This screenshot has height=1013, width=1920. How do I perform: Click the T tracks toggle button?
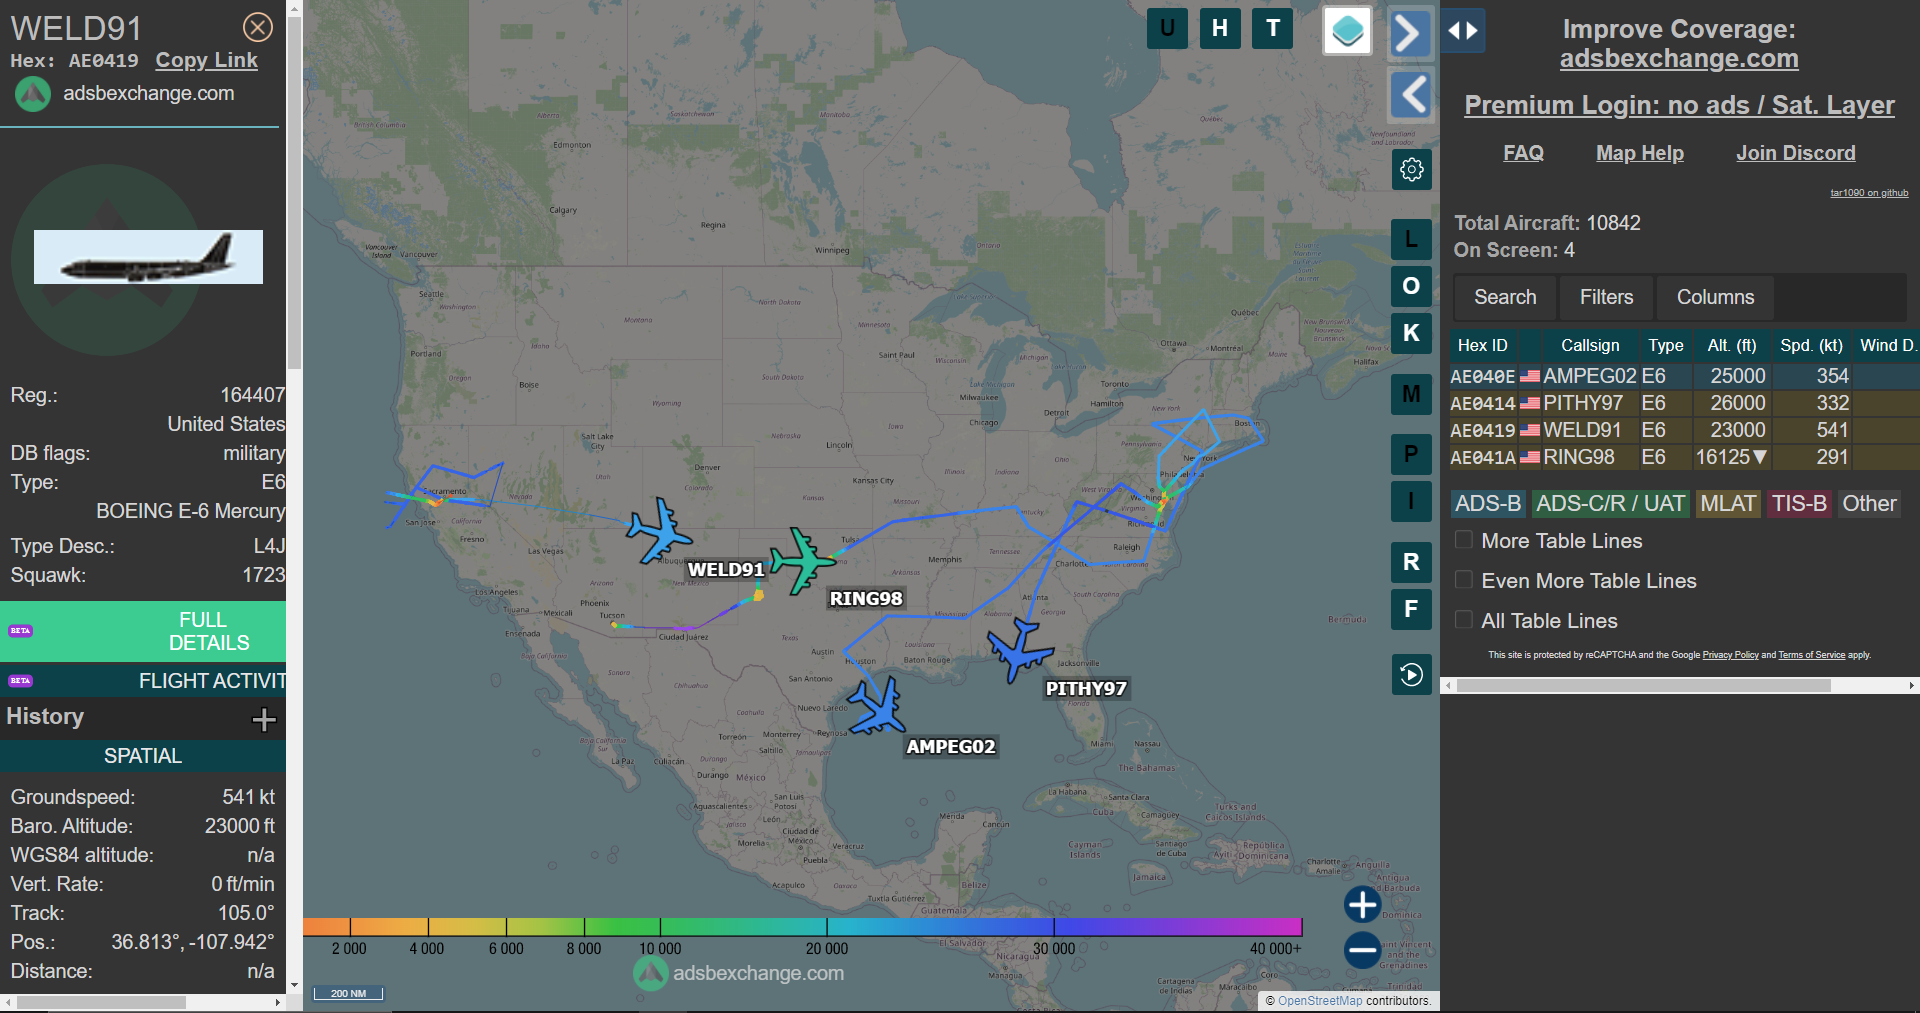coord(1273,28)
